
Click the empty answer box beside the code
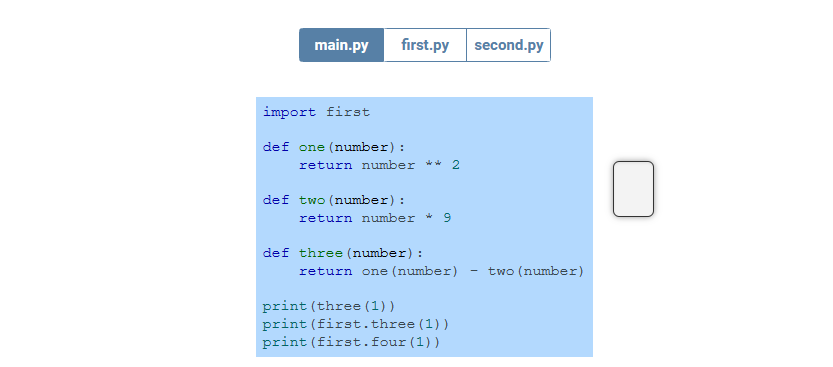[633, 189]
